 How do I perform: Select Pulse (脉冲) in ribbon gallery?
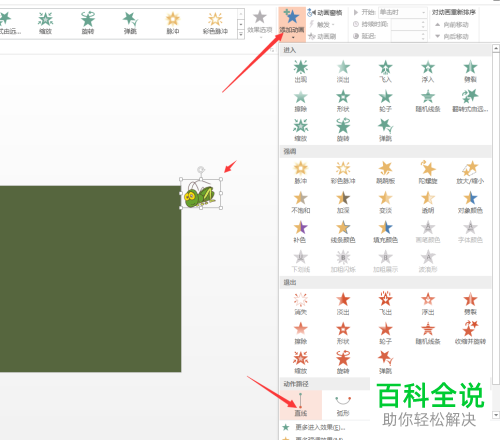coord(173,23)
